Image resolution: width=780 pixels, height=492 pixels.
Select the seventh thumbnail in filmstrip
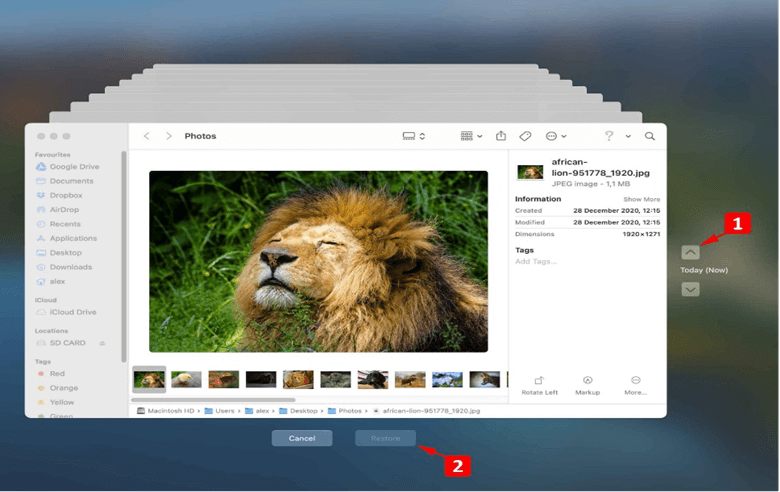coord(373,380)
